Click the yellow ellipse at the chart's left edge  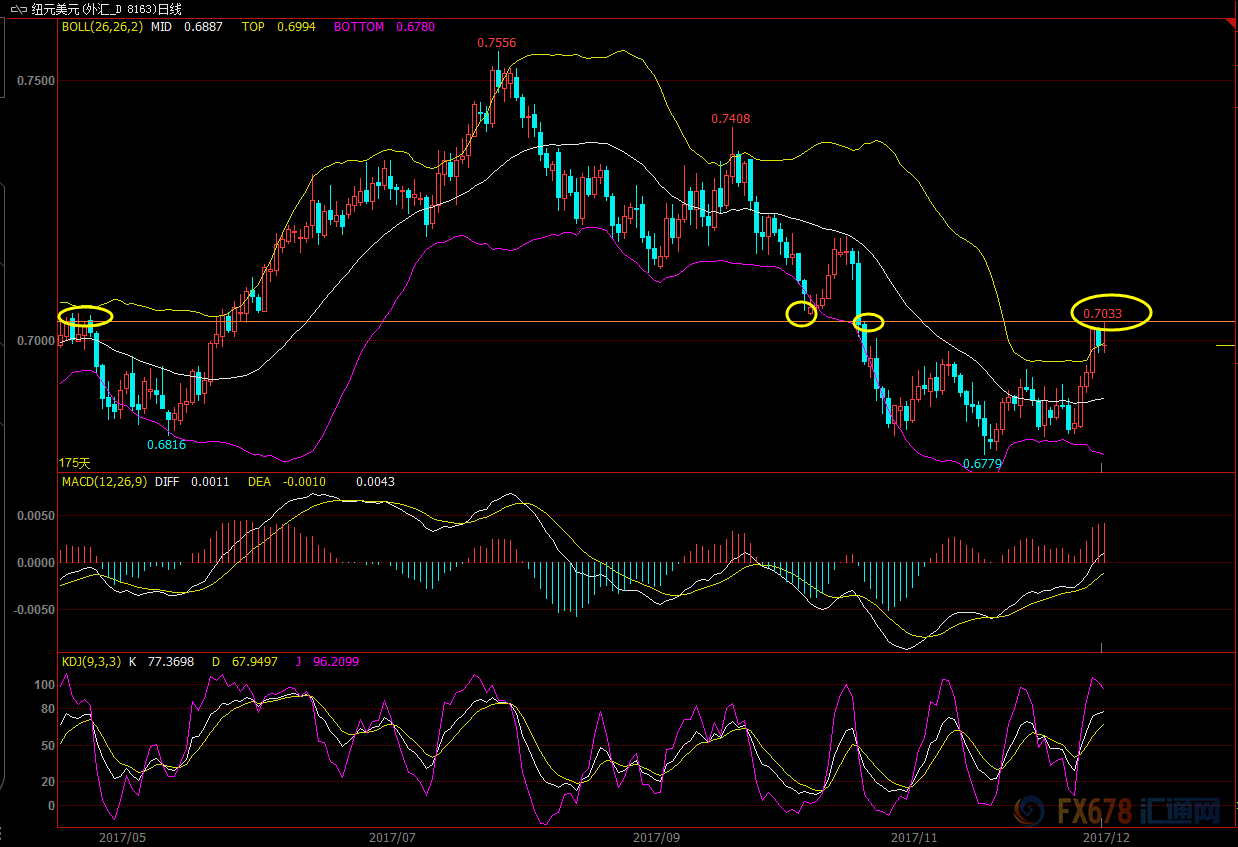pyautogui.click(x=85, y=316)
